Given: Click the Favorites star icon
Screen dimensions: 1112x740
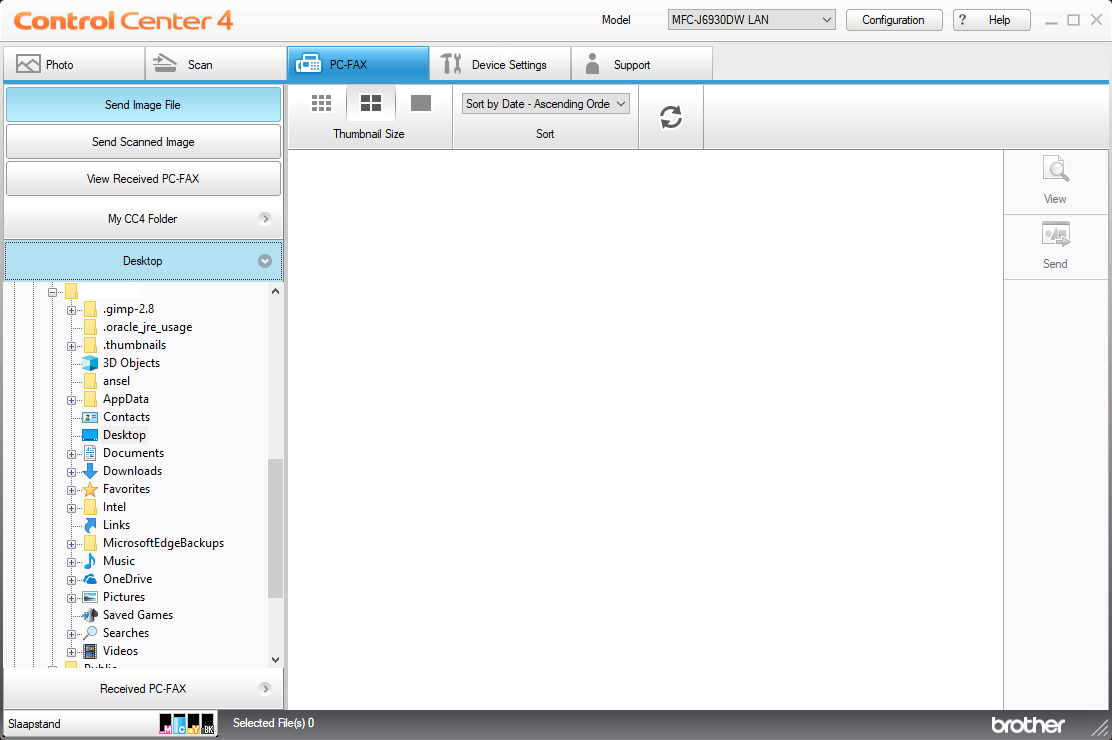Looking at the screenshot, I should tap(90, 489).
